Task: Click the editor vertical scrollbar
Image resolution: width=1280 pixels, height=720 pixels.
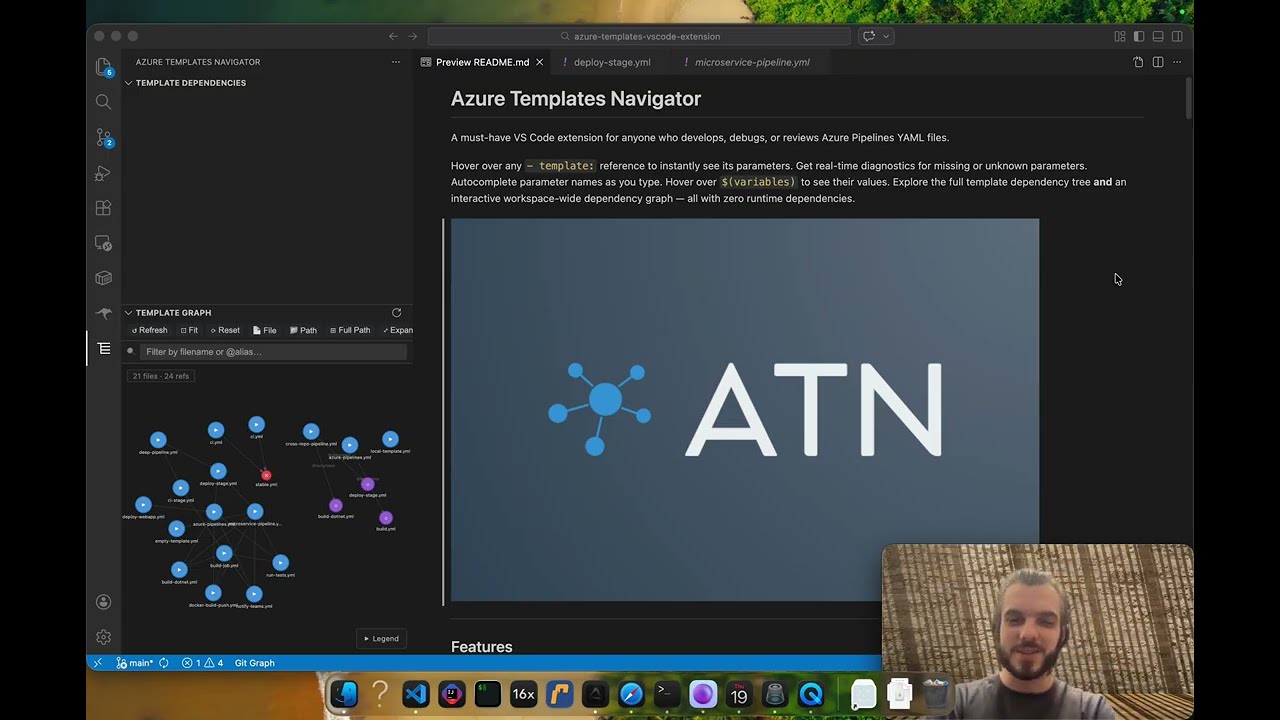Action: tap(1188, 98)
